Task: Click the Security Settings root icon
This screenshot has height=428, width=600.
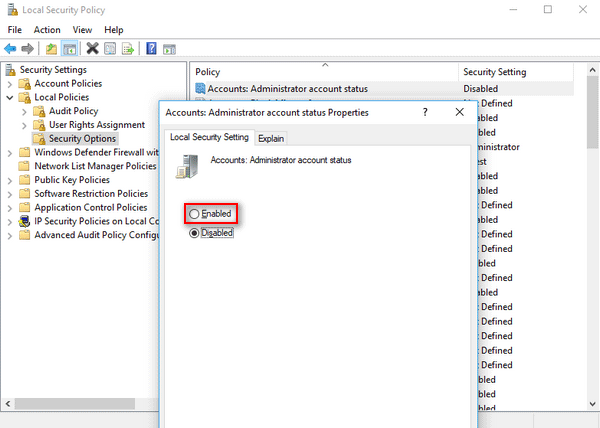Action: tap(10, 70)
